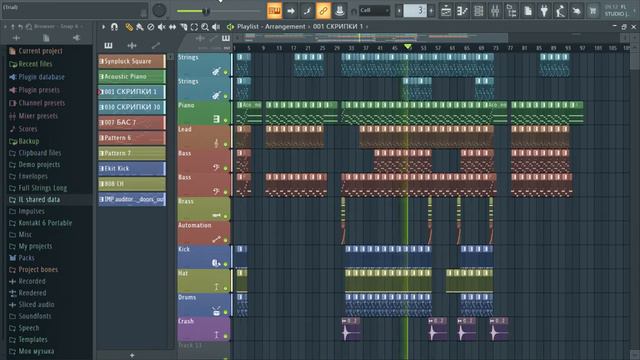640x360 pixels.
Task: Add new pattern with plus button
Action: click(132, 355)
